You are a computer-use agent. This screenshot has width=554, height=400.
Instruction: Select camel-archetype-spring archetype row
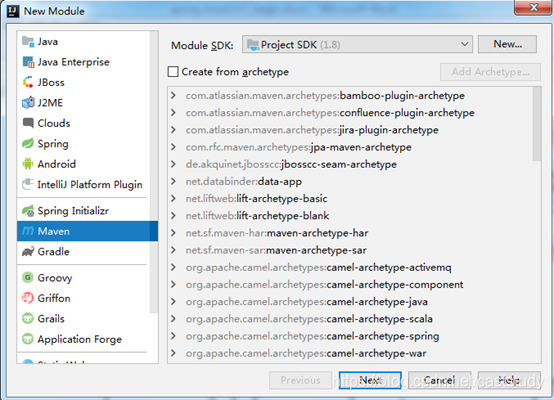350,336
